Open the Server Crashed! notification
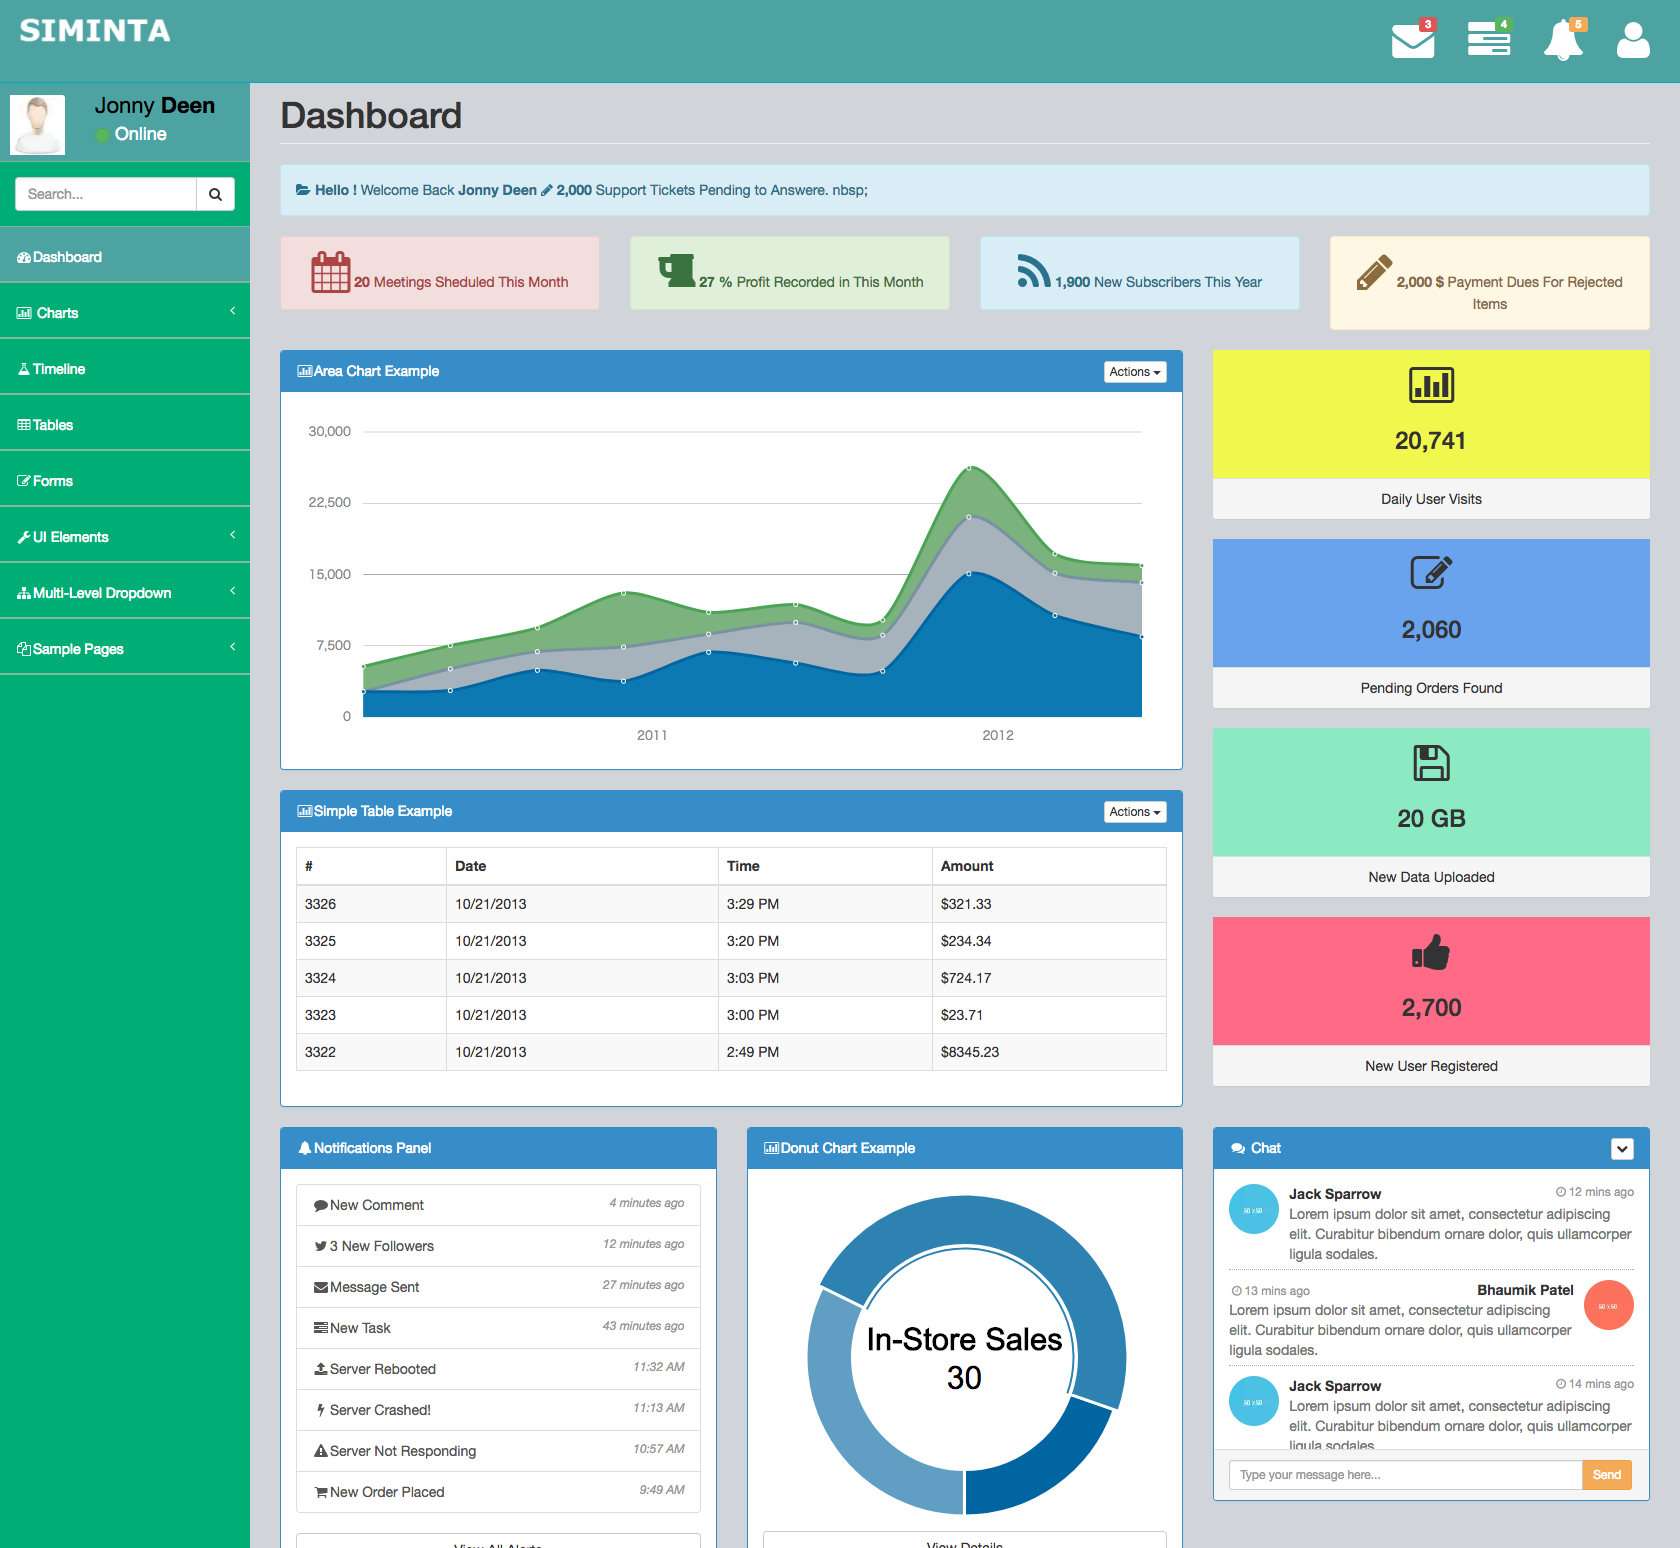Image resolution: width=1680 pixels, height=1548 pixels. click(498, 1410)
